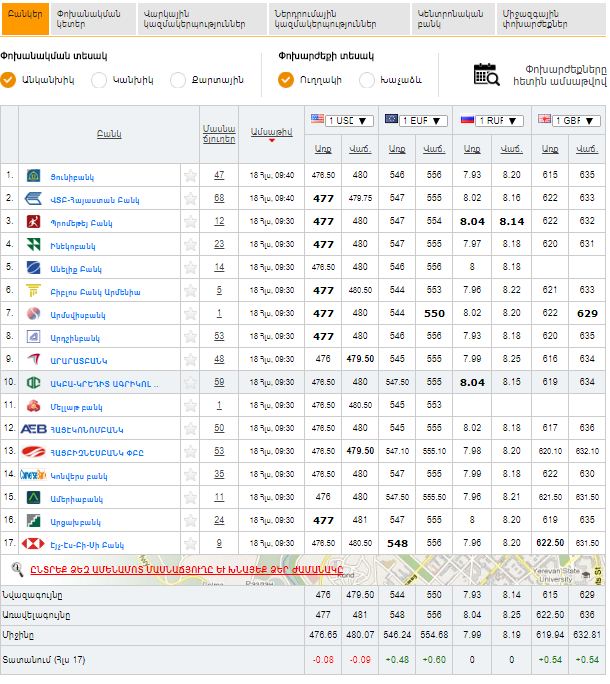Select the Խաչաձև (cross rate) radio option

367,79
